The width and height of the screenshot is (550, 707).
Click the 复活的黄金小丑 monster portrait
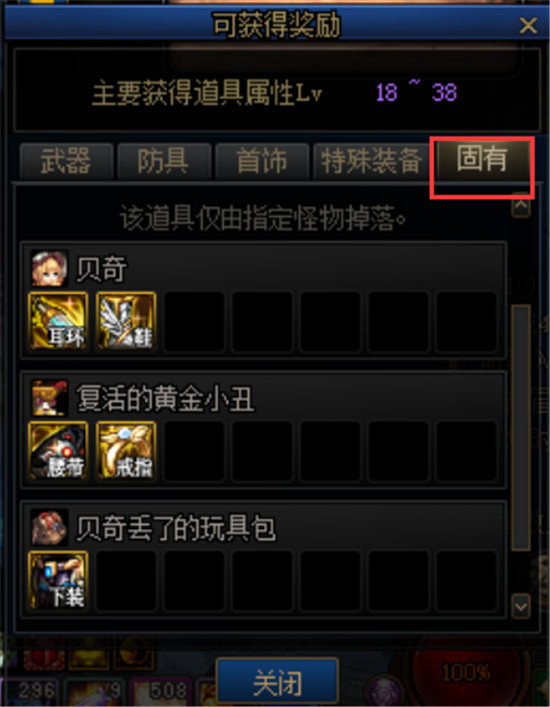(x=49, y=398)
